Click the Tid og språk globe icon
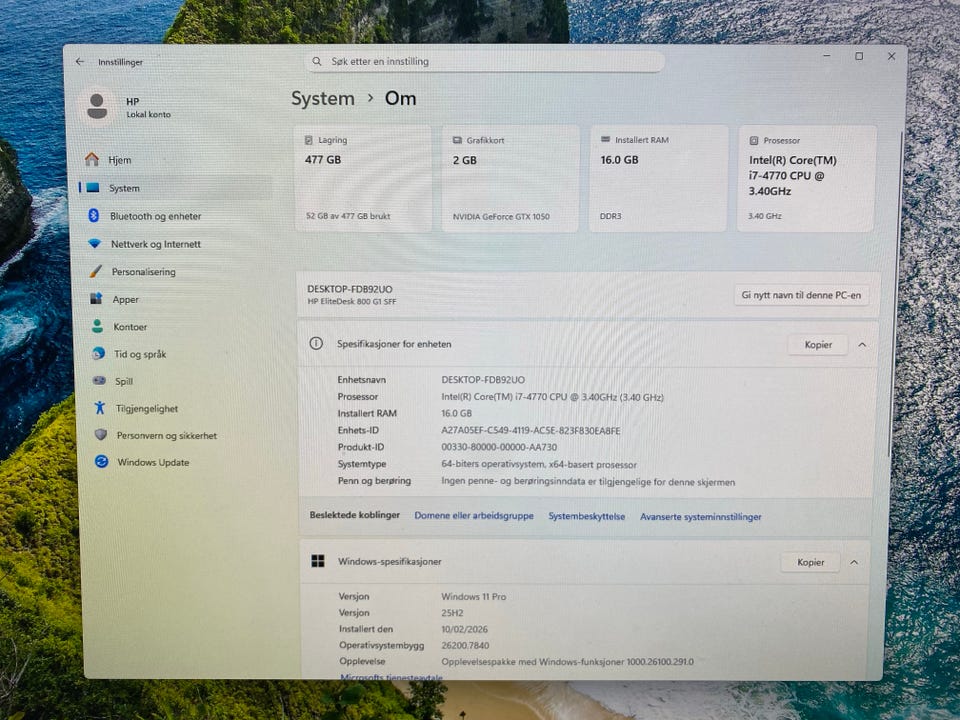 pos(98,353)
